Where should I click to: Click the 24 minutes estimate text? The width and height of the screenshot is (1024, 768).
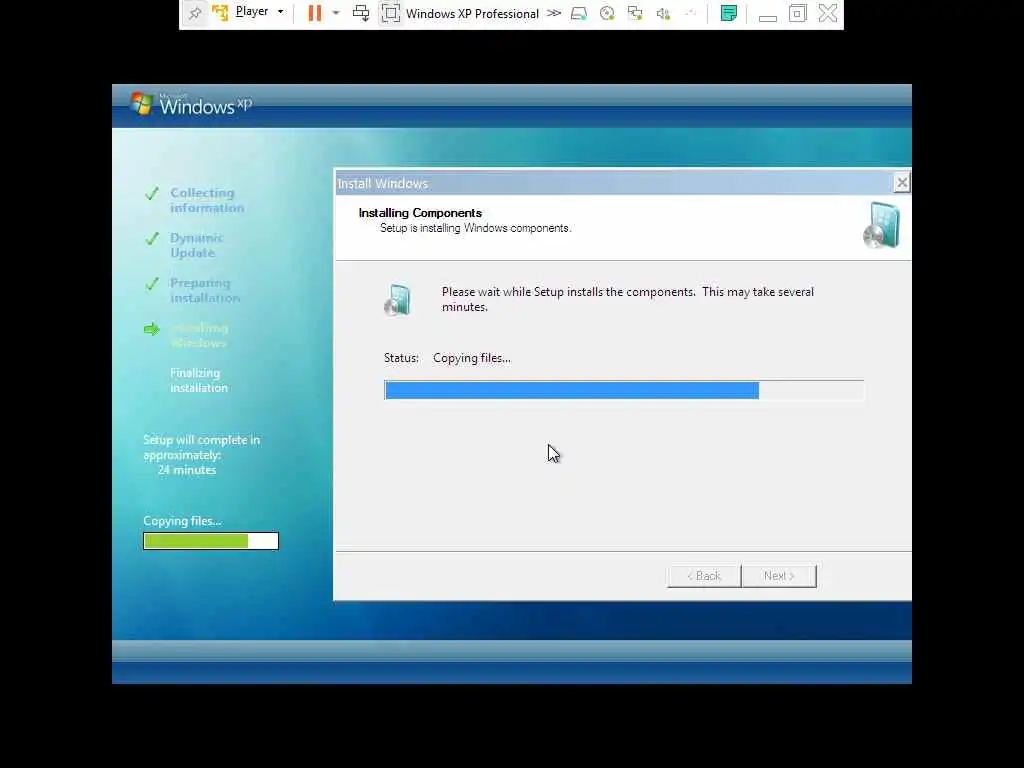pyautogui.click(x=187, y=470)
